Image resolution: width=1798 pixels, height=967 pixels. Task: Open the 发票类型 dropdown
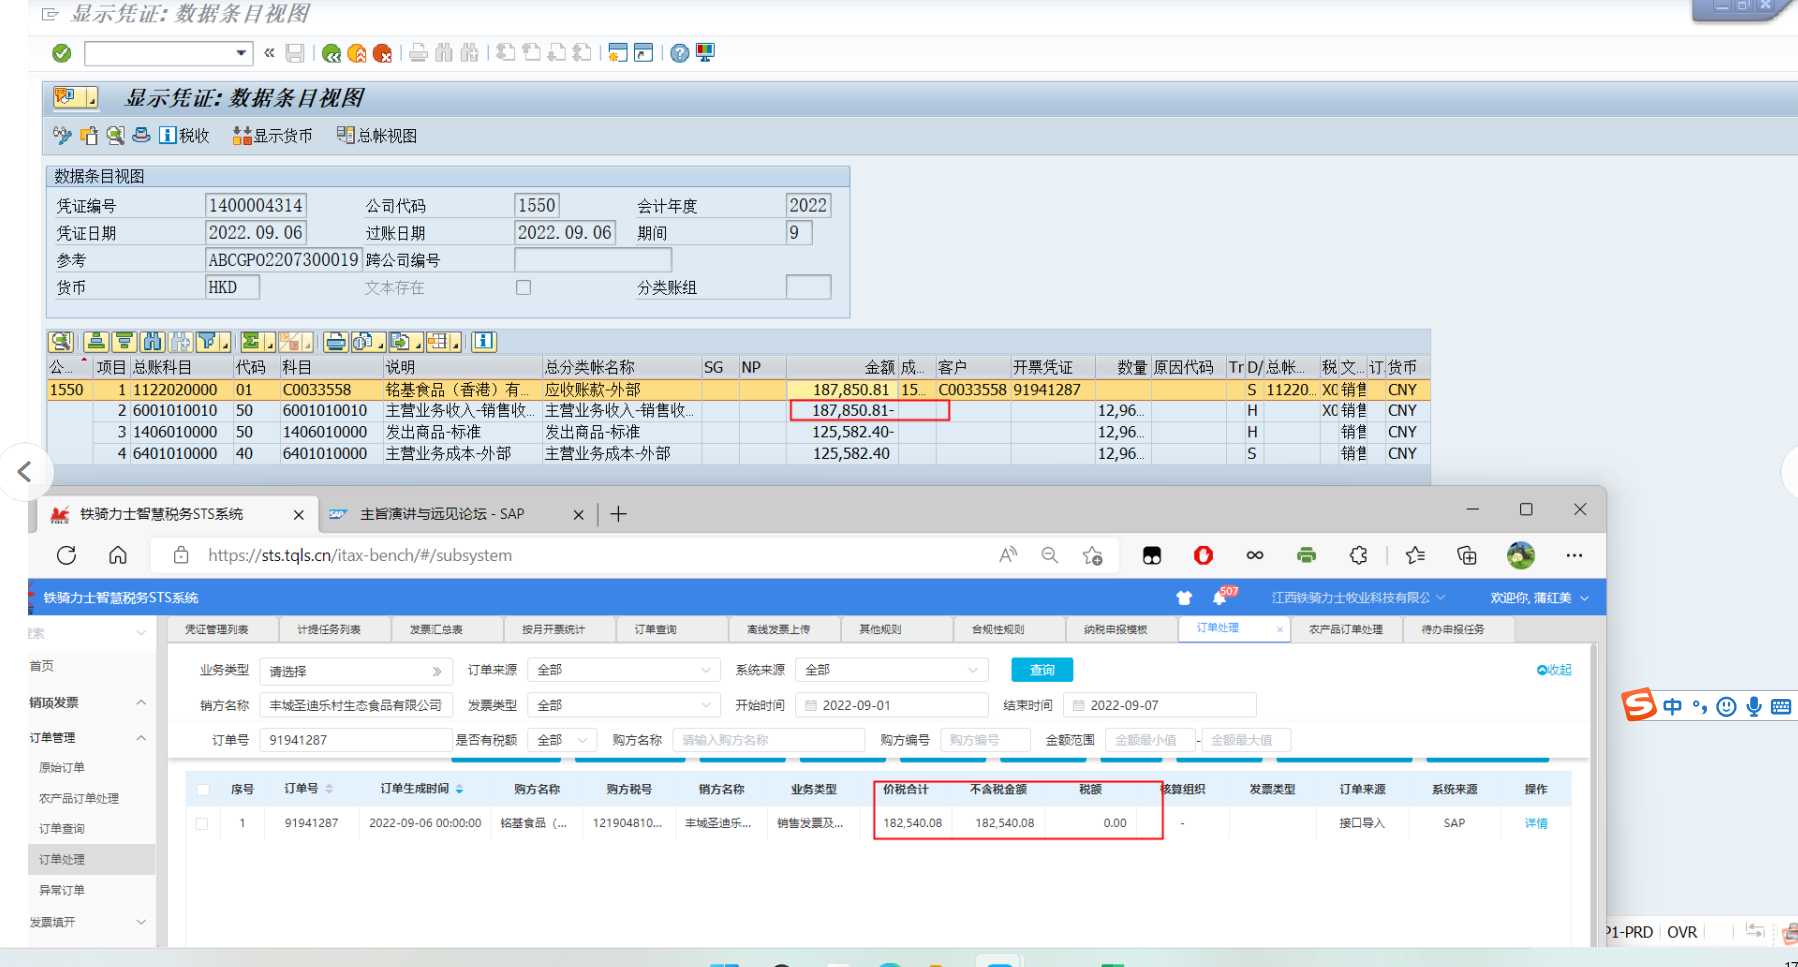(x=624, y=705)
